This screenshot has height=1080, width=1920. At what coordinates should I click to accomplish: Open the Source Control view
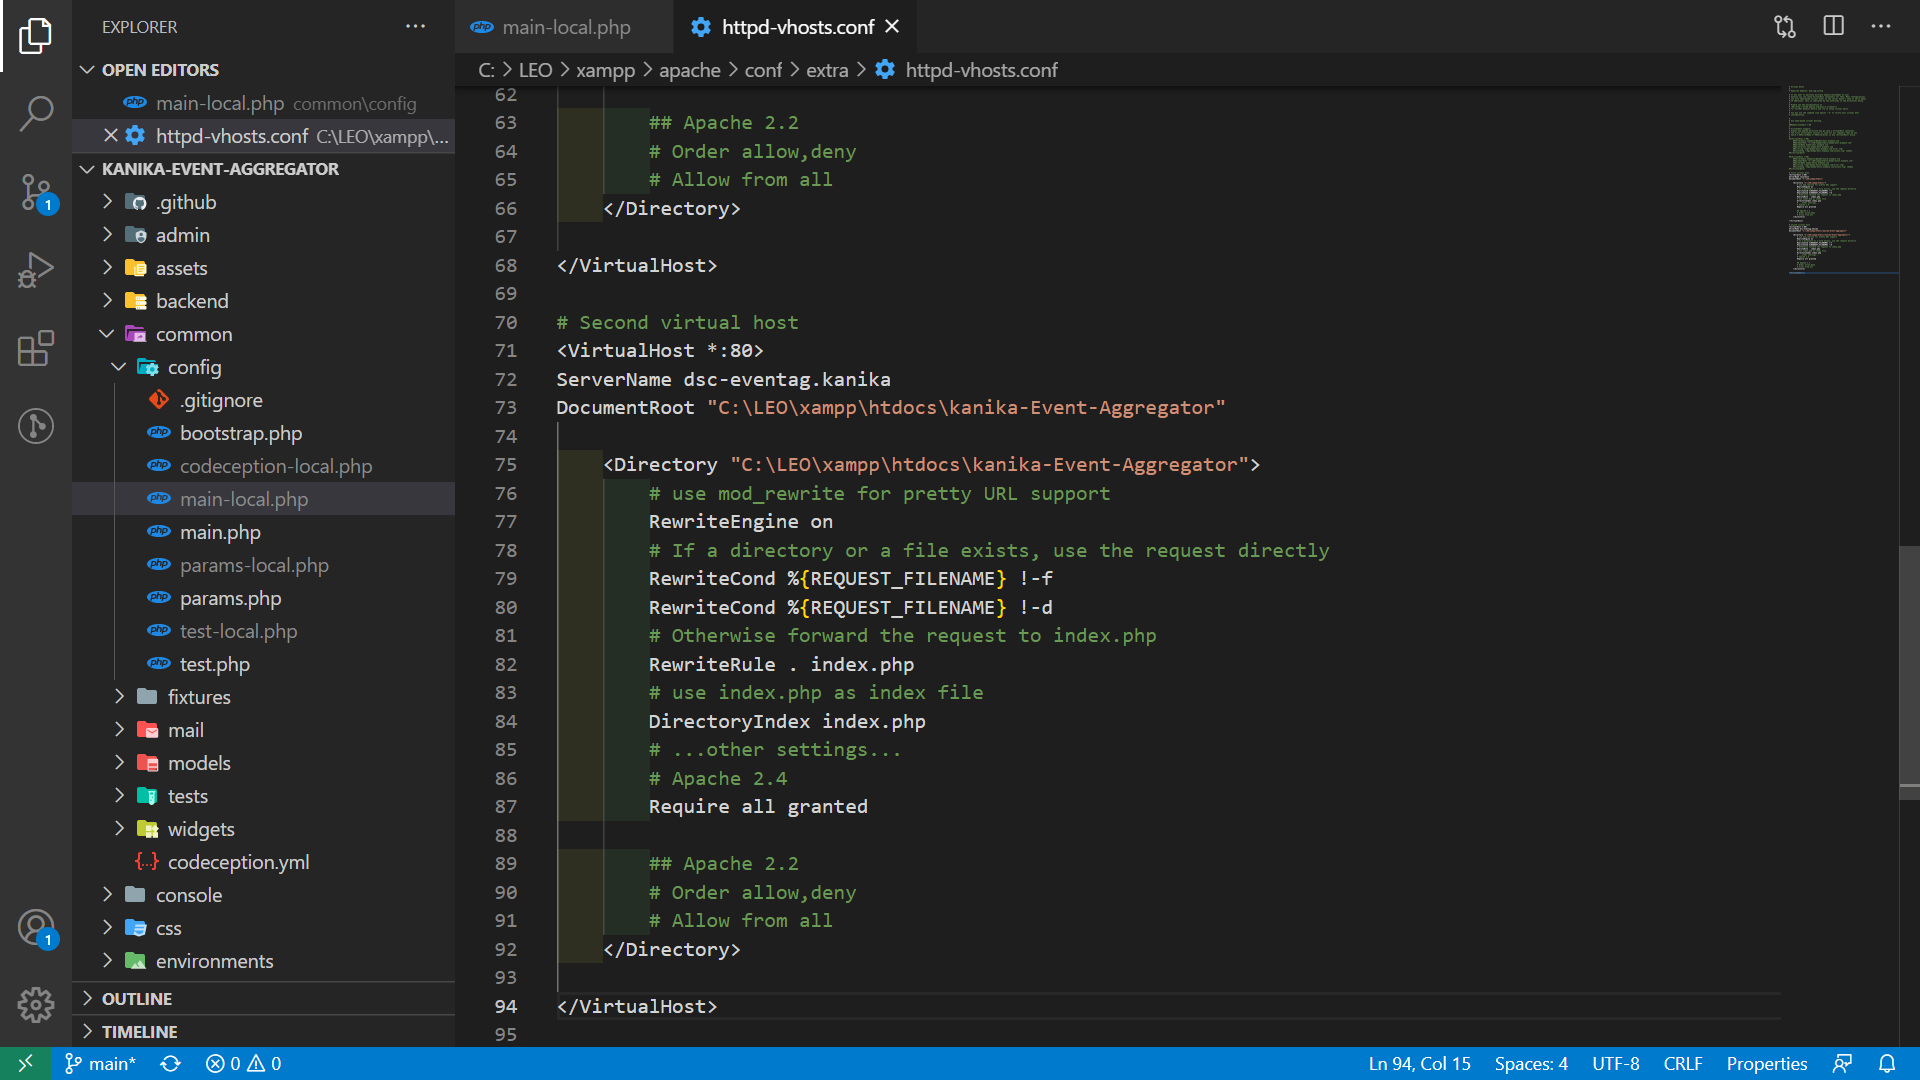click(36, 192)
